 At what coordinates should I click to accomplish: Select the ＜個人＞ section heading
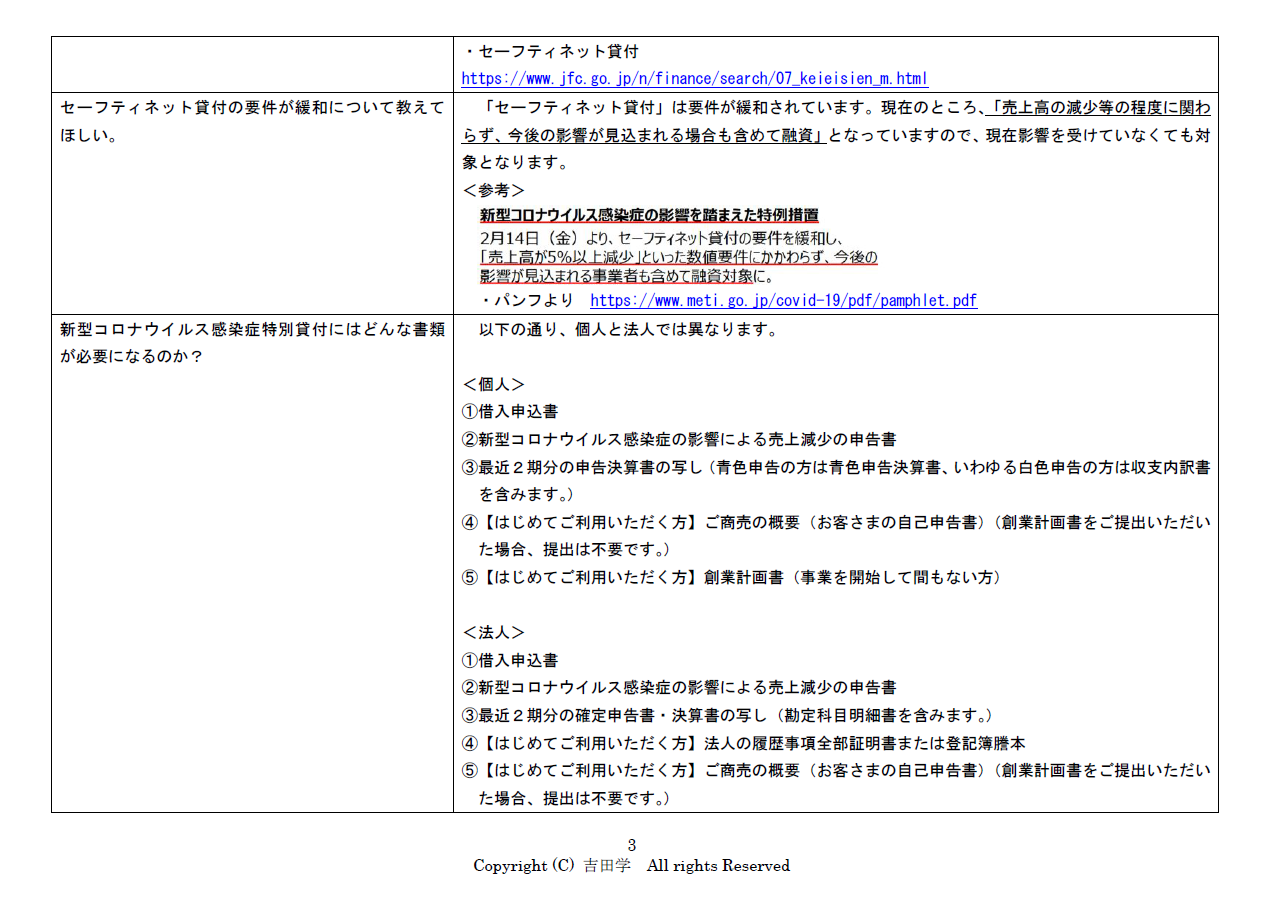pyautogui.click(x=494, y=384)
